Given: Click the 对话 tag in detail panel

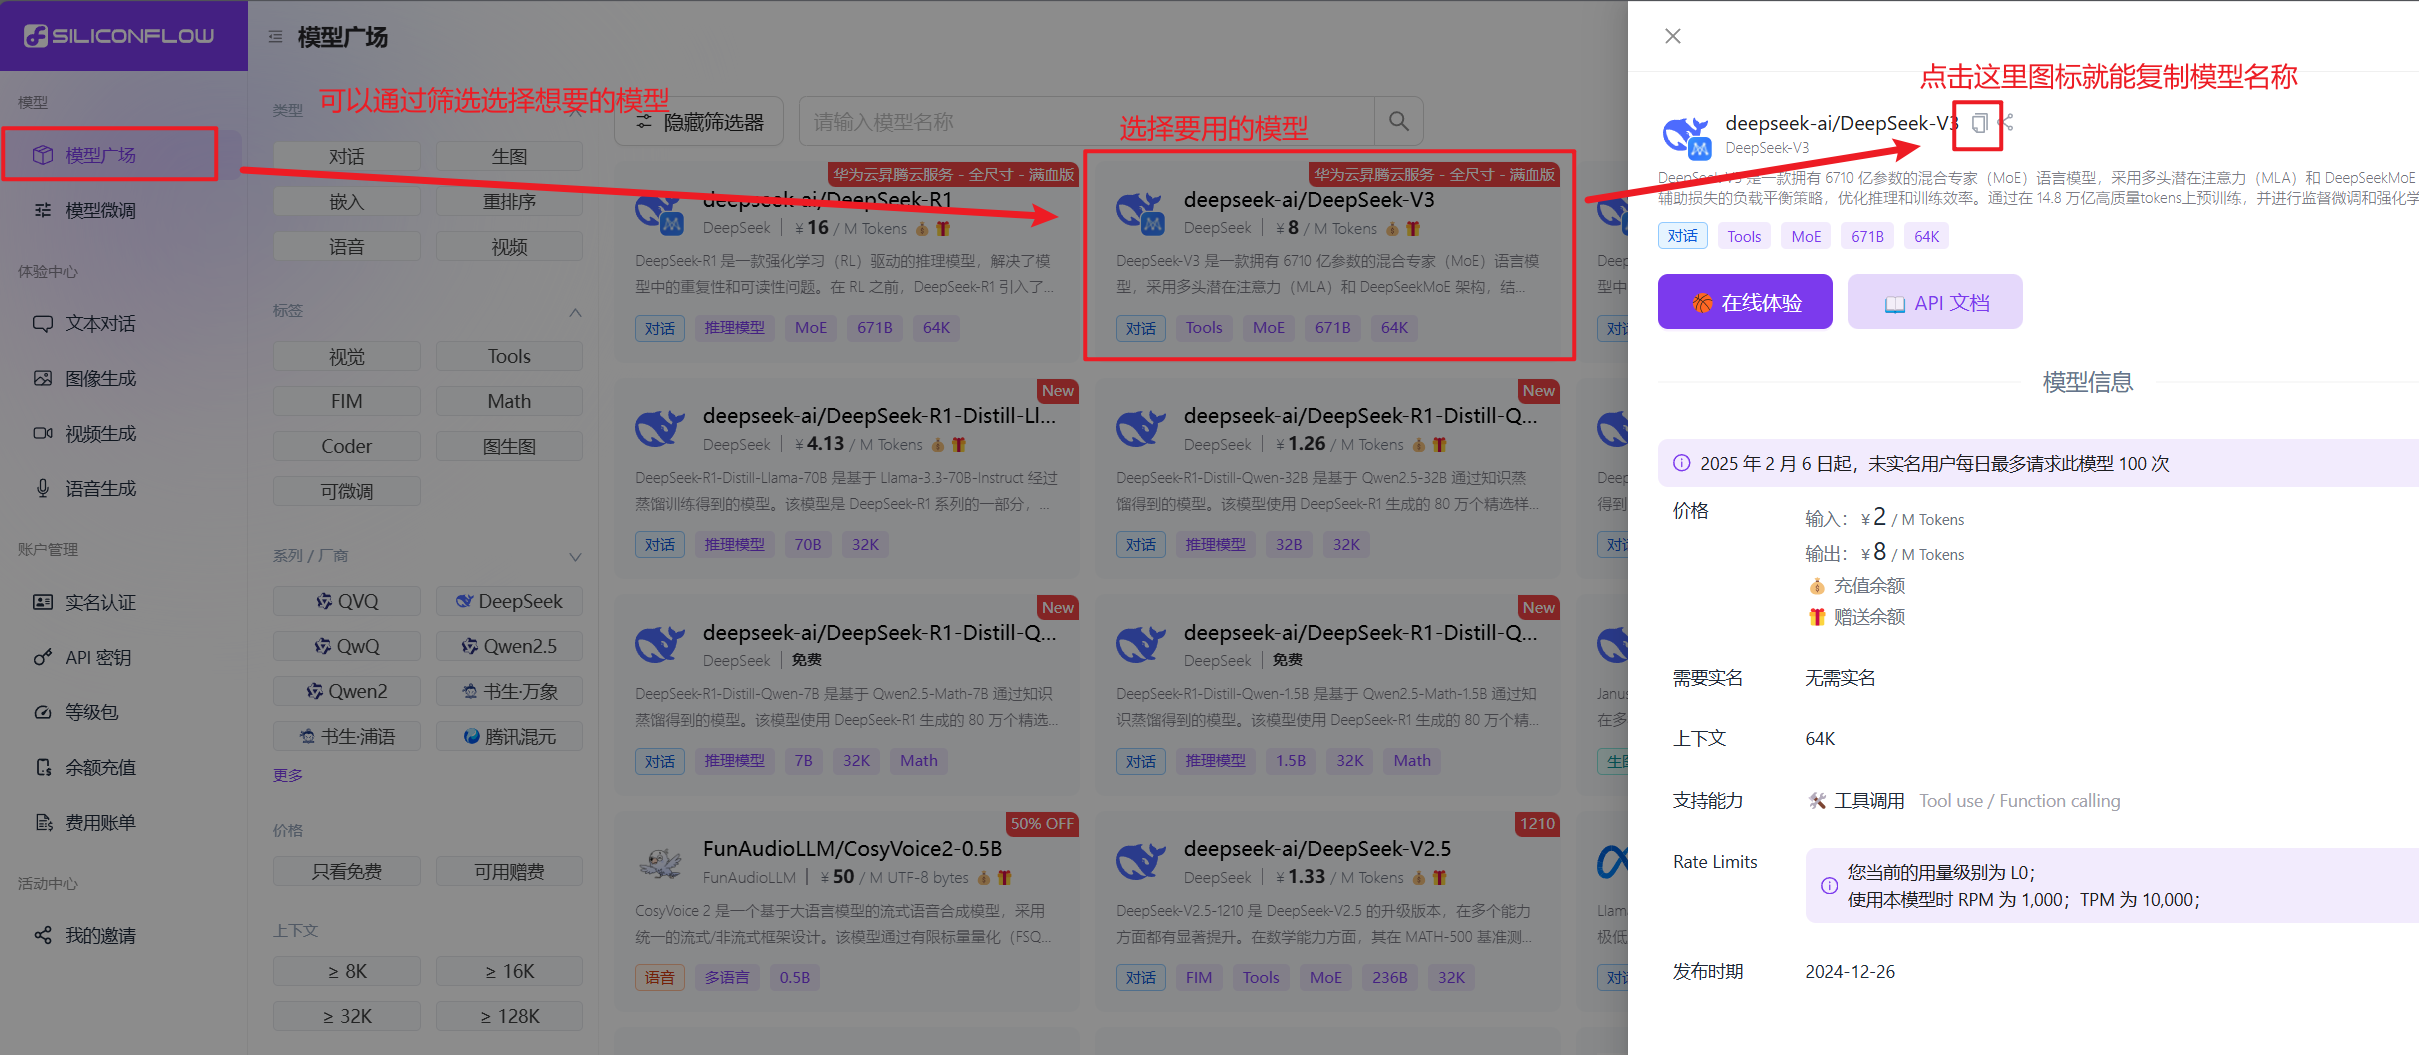Looking at the screenshot, I should coord(1682,236).
